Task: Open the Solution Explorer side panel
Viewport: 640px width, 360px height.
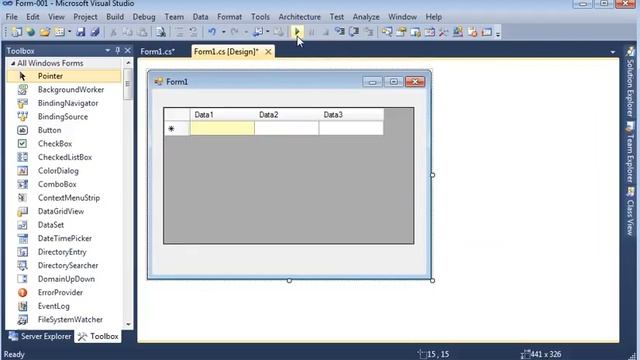Action: pos(630,82)
